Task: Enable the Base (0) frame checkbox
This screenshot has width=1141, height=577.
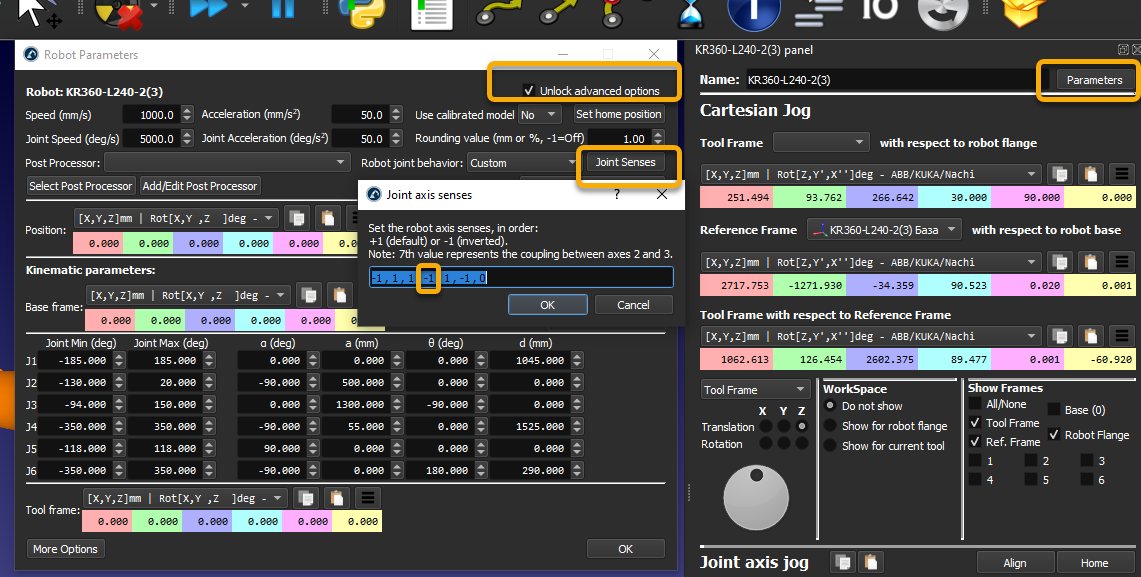Action: point(1054,410)
